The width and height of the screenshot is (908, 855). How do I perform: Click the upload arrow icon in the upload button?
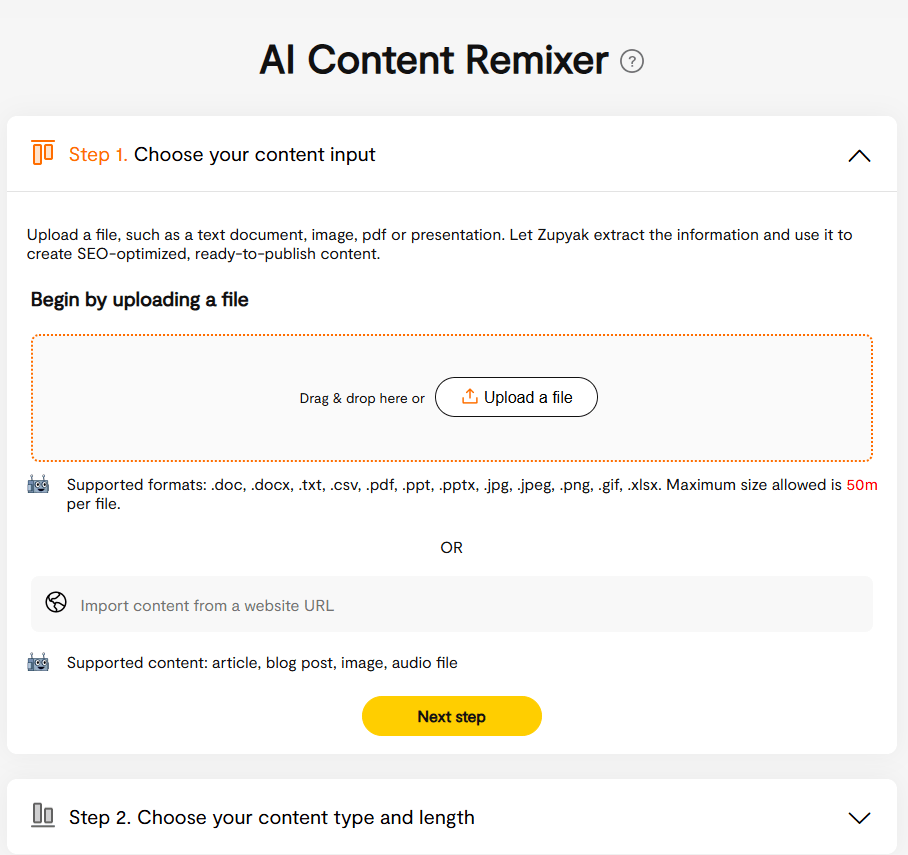pyautogui.click(x=468, y=396)
